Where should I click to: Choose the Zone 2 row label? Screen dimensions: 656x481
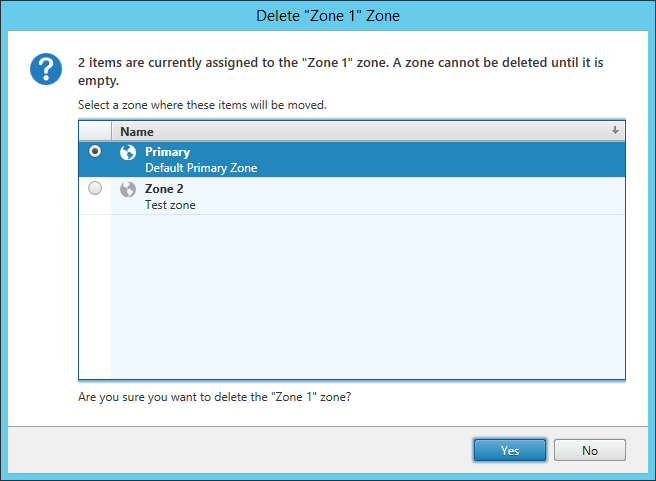164,189
